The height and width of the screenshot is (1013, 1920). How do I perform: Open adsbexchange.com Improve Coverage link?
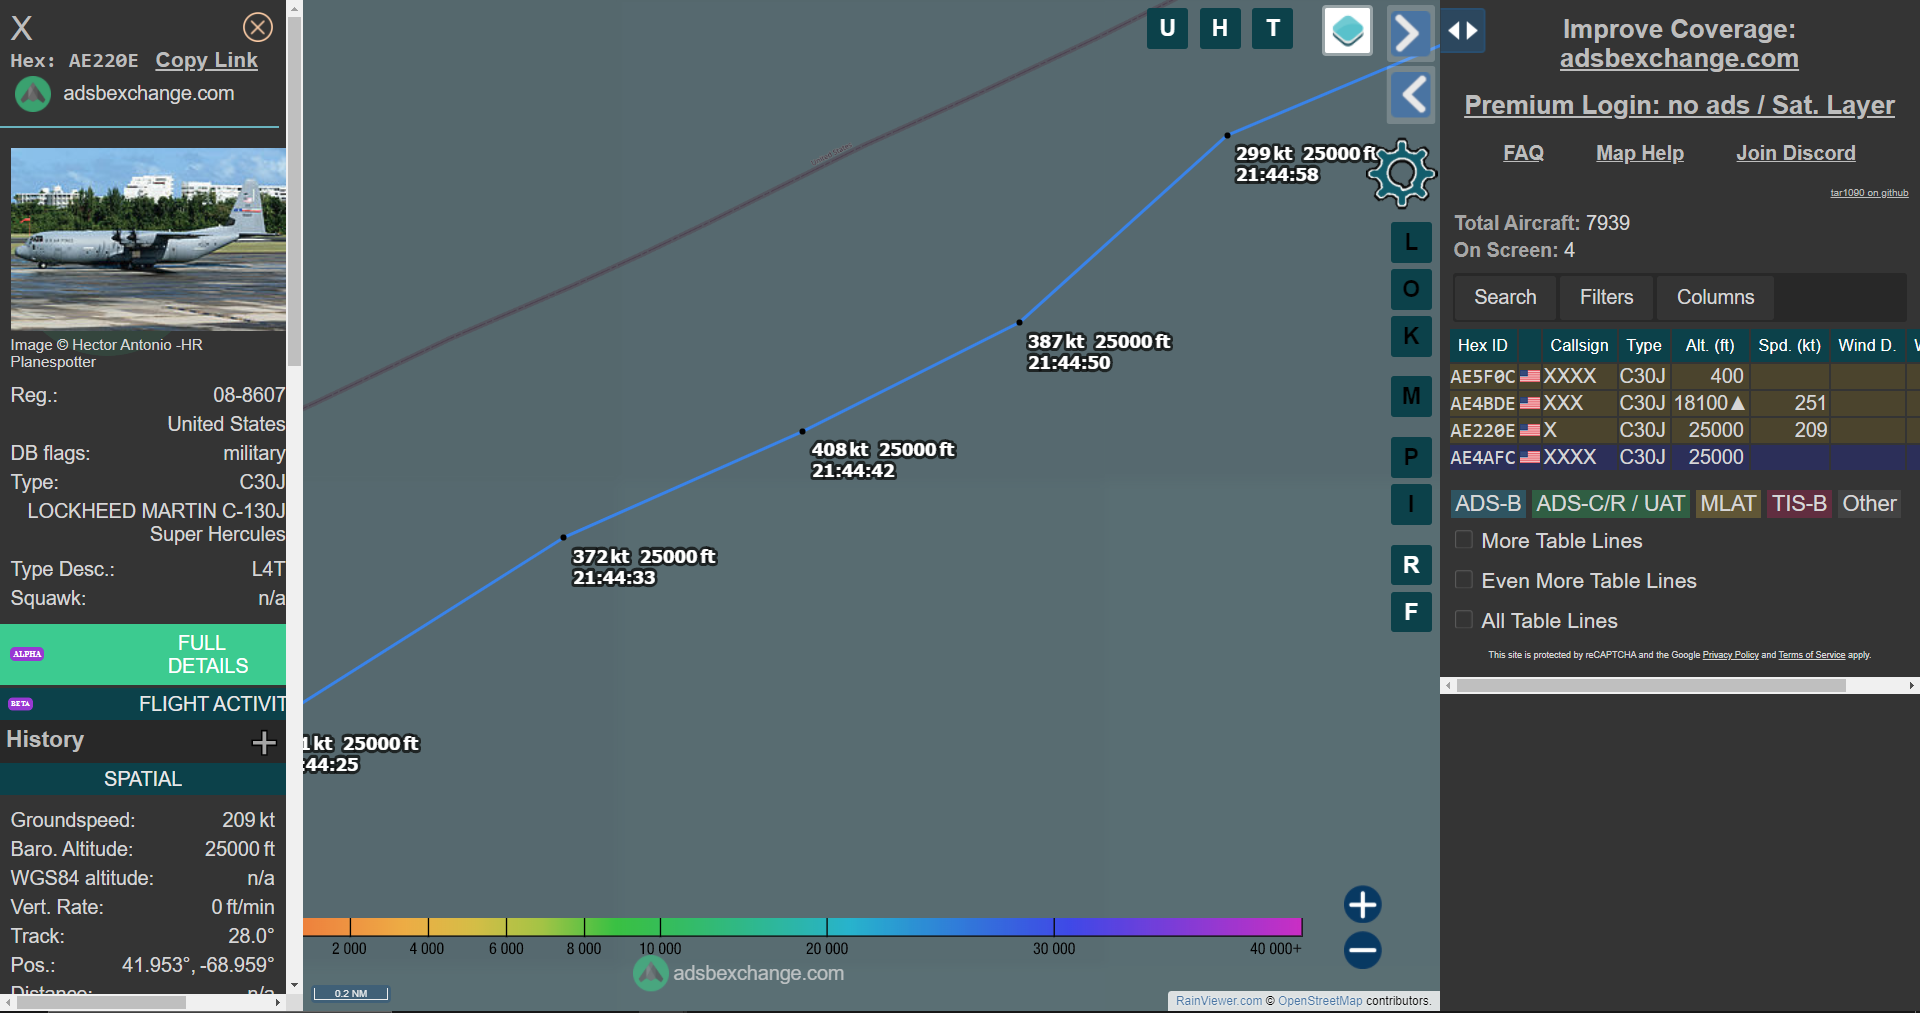click(1679, 59)
